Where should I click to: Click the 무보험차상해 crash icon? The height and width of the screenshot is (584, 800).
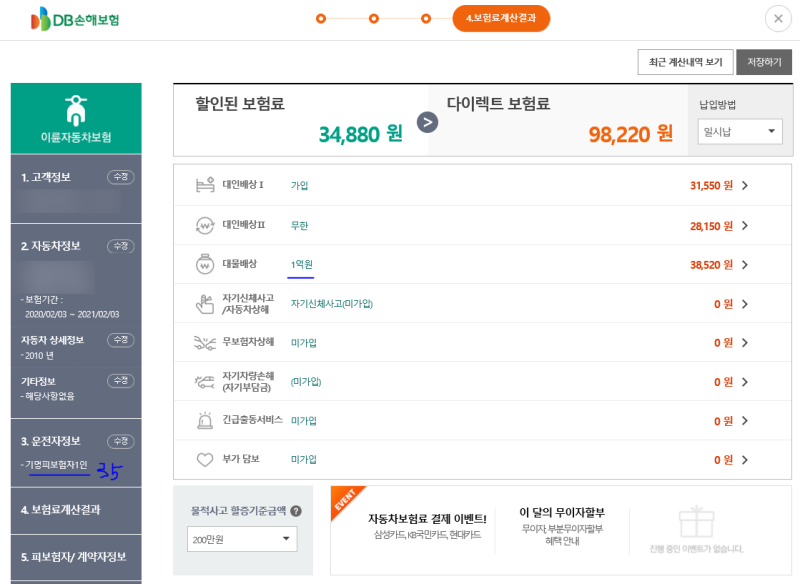205,343
